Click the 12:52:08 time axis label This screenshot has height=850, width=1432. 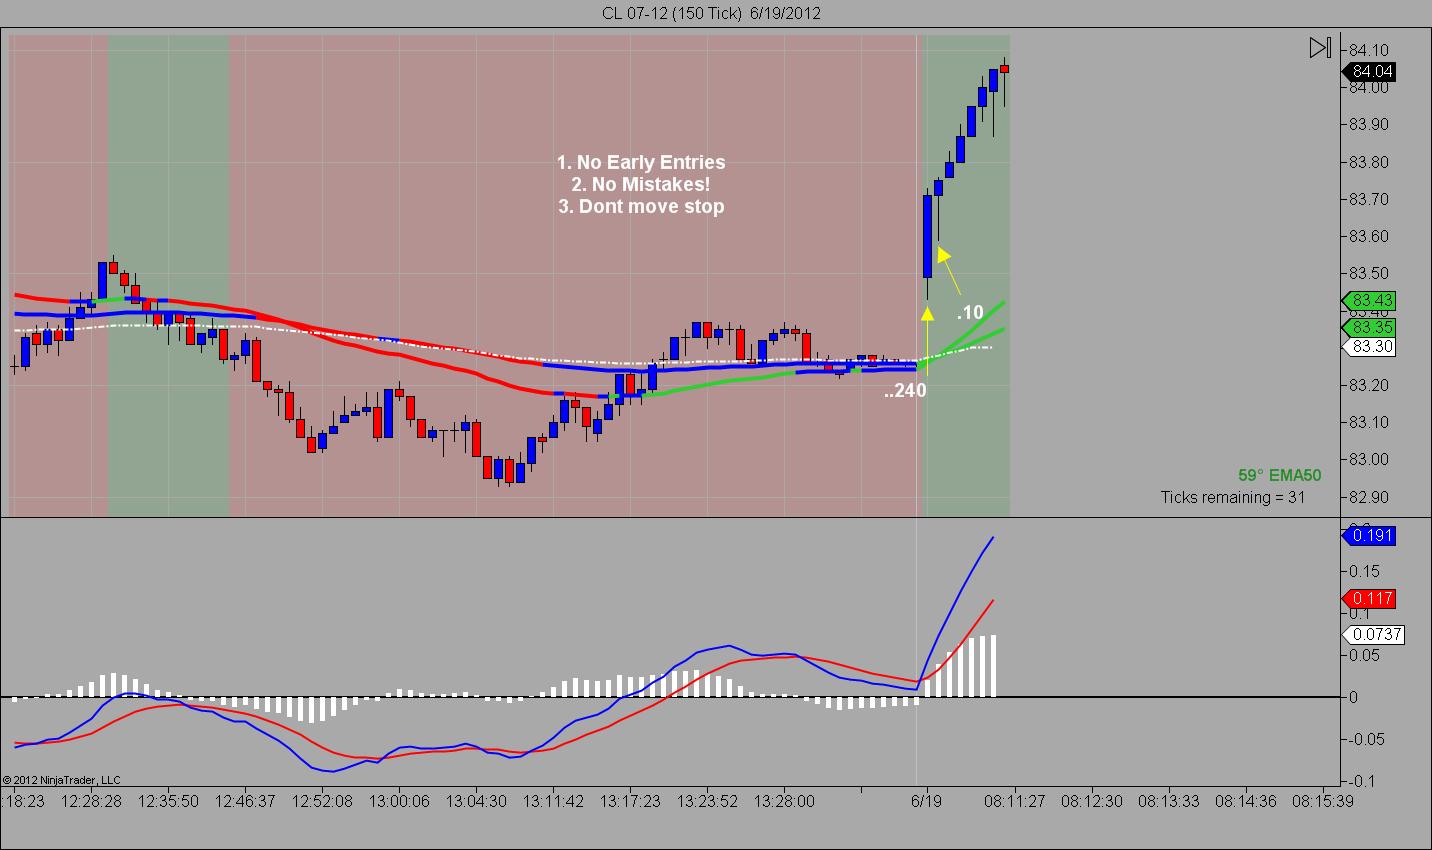322,801
